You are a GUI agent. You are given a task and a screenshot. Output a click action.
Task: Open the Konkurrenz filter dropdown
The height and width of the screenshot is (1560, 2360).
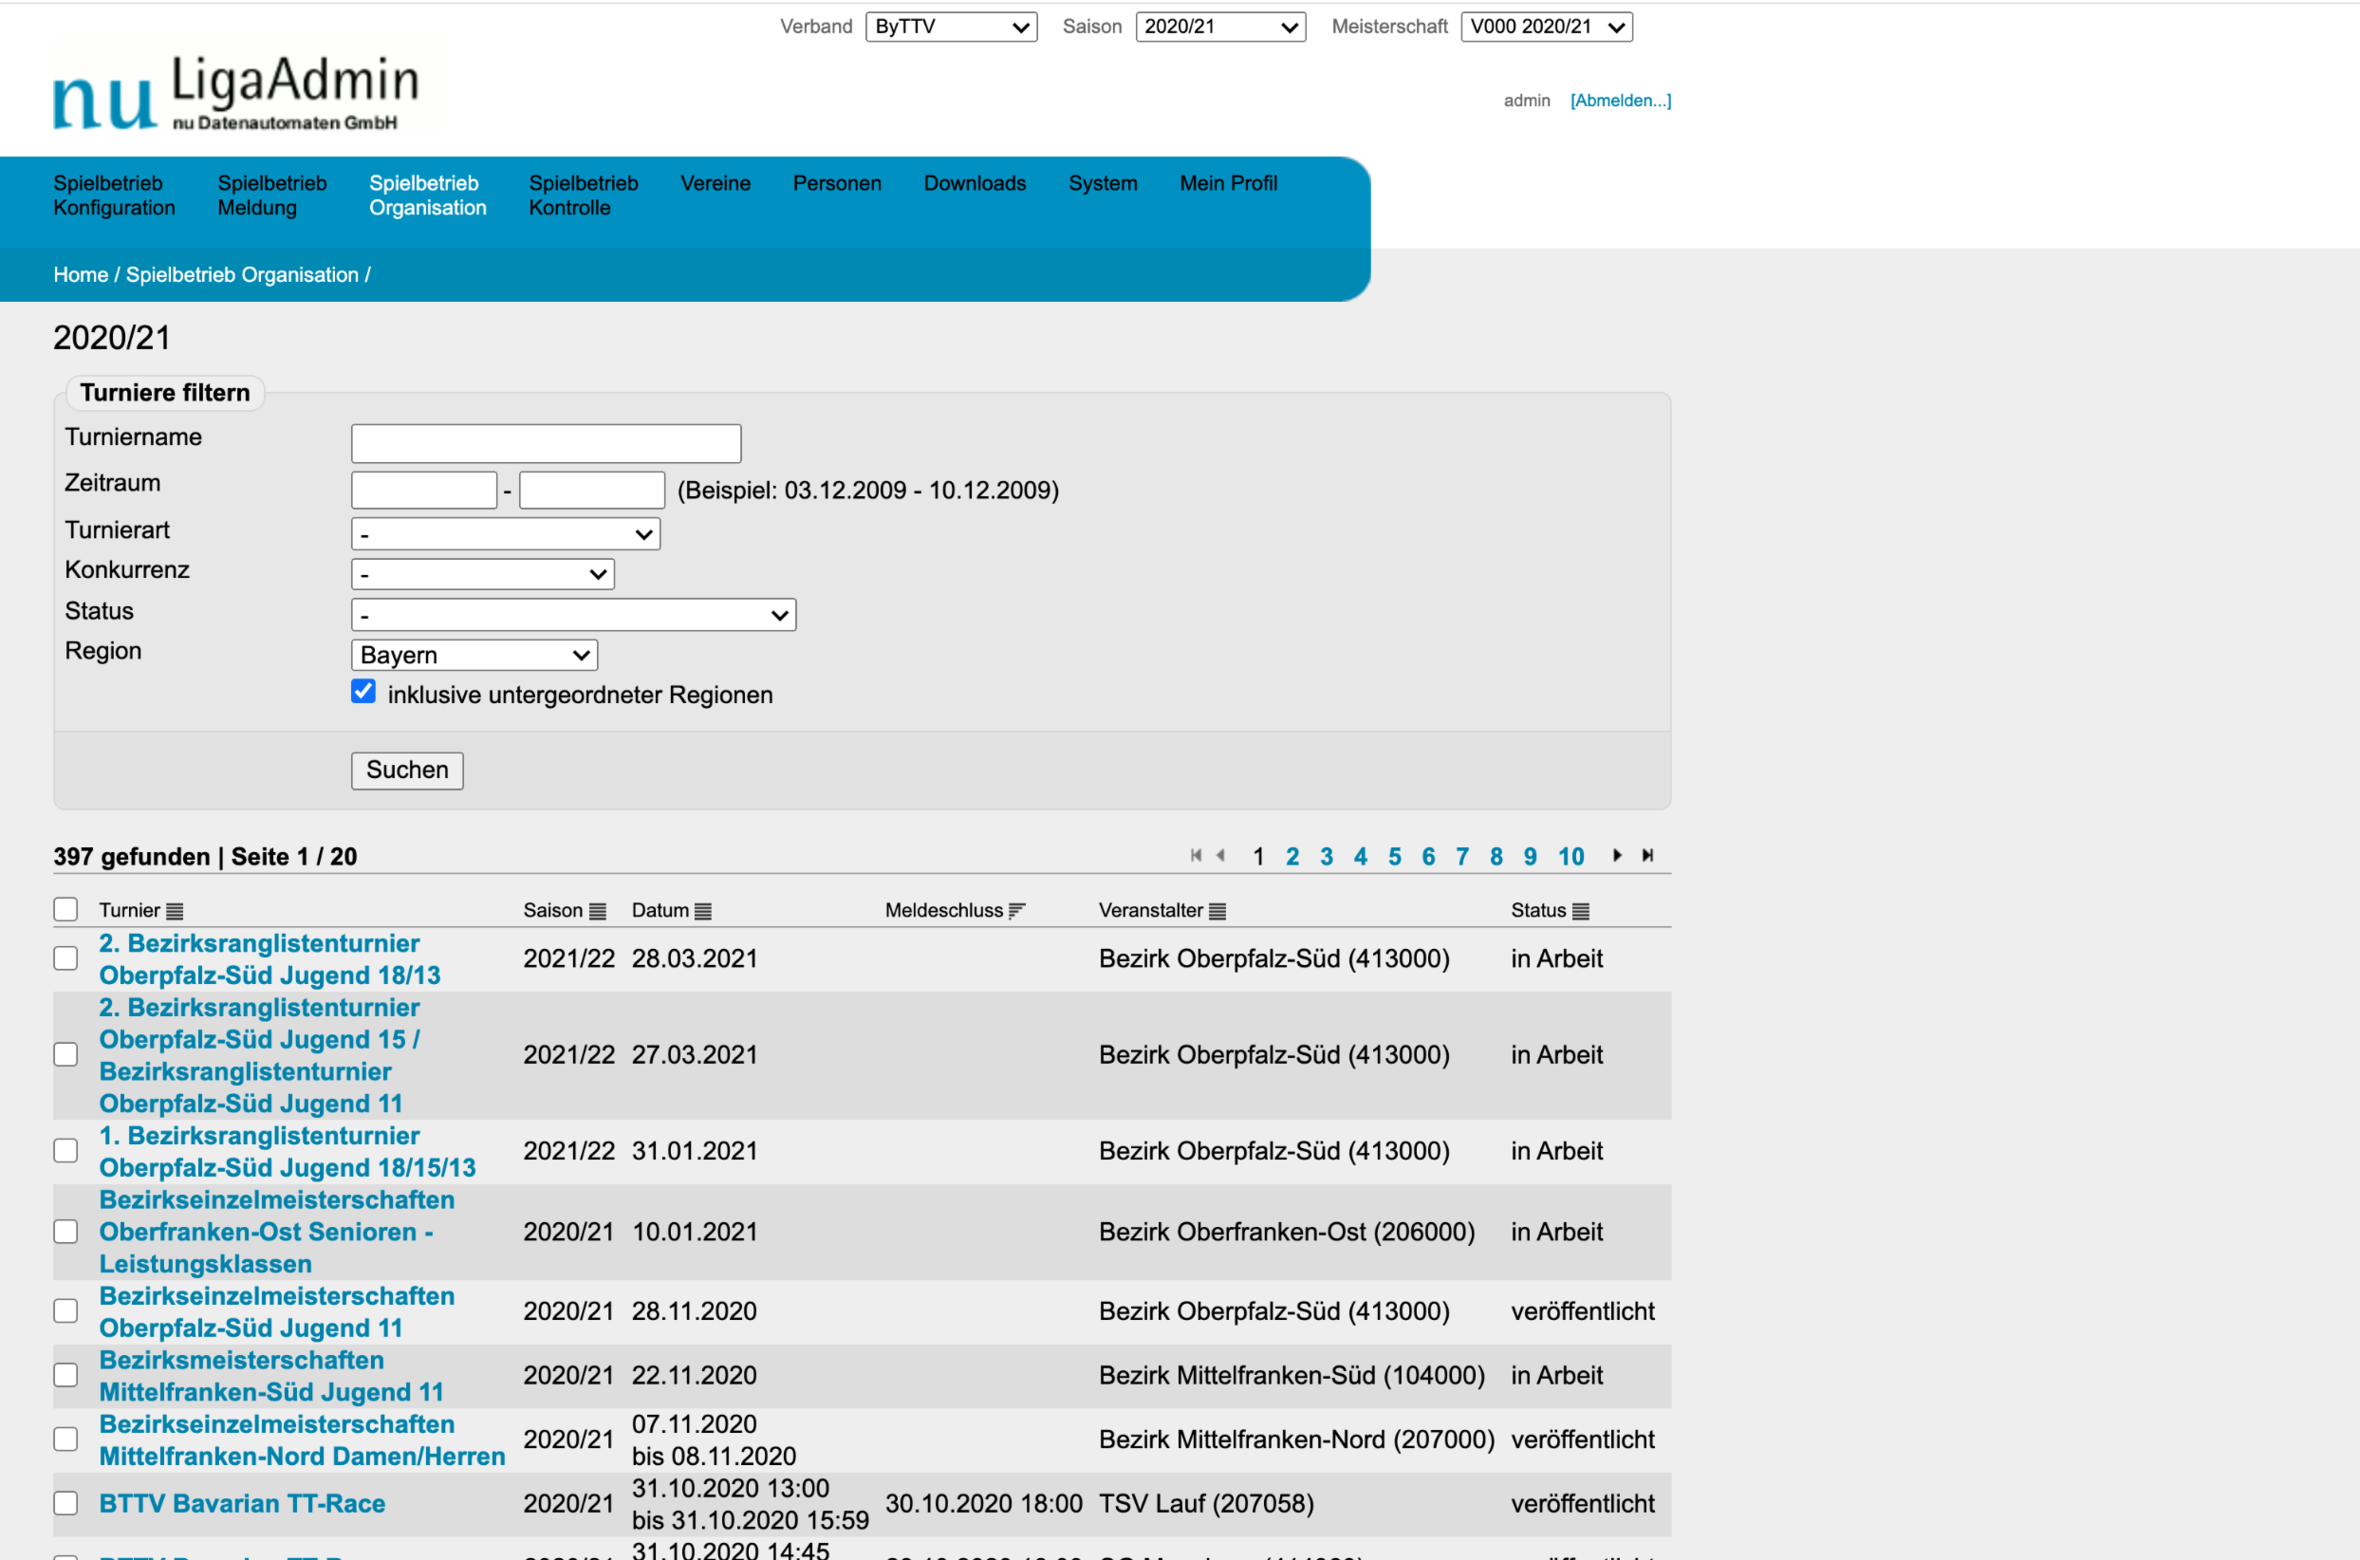coord(483,574)
